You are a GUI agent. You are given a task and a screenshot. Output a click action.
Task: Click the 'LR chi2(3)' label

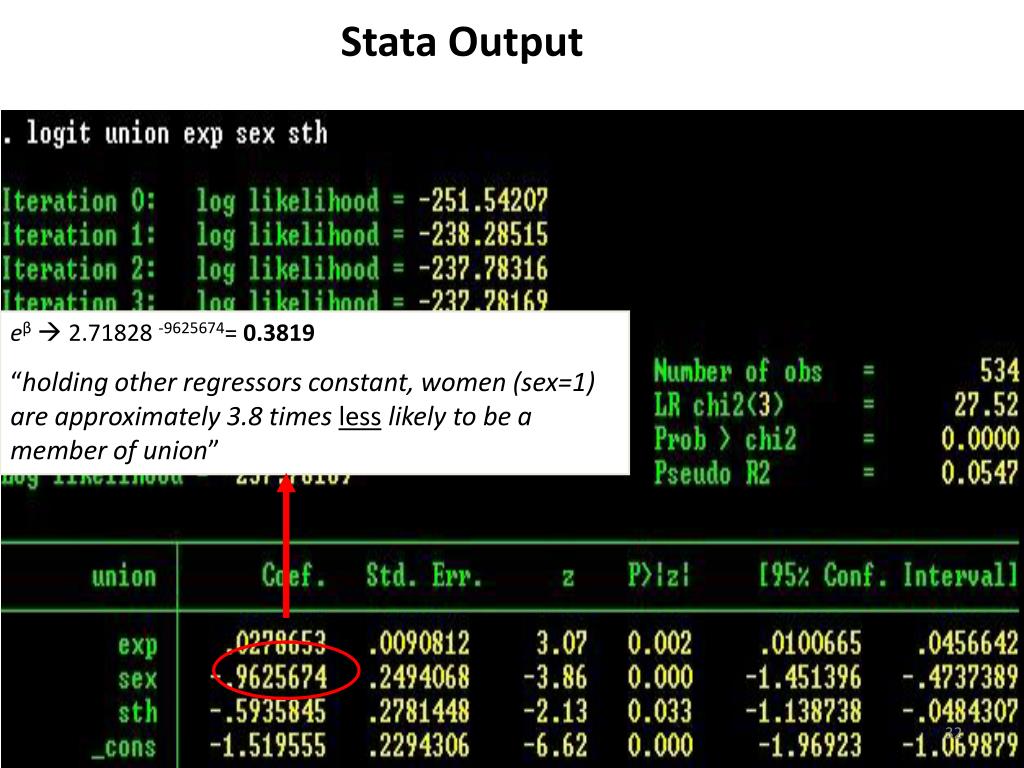click(x=718, y=406)
